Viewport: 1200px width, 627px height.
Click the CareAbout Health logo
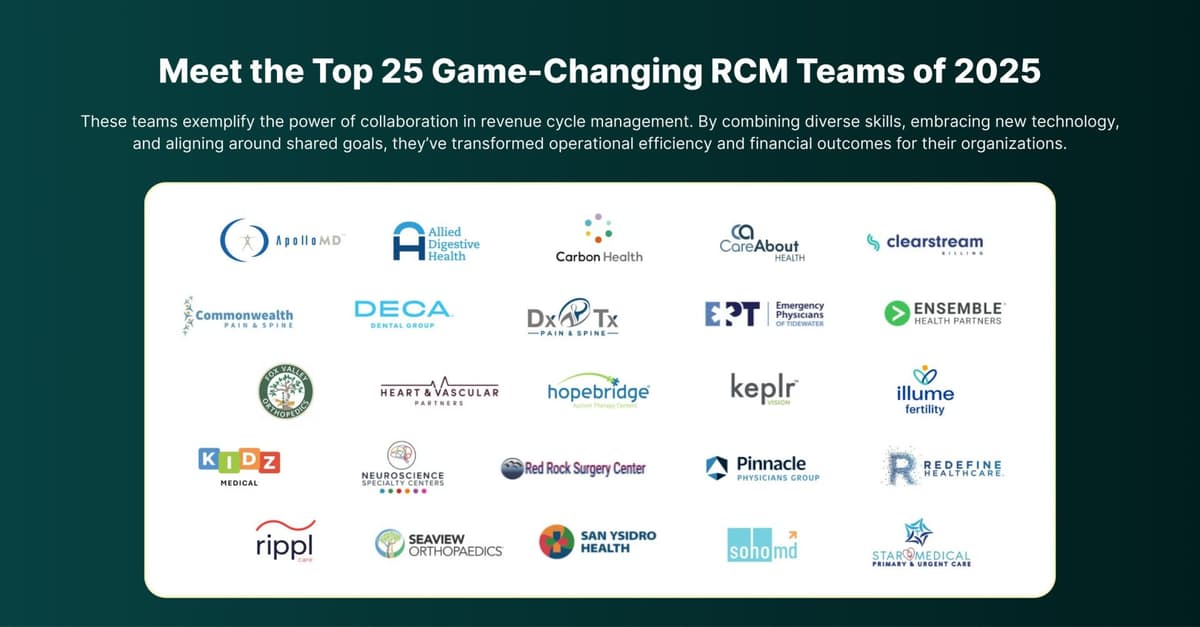pos(759,242)
